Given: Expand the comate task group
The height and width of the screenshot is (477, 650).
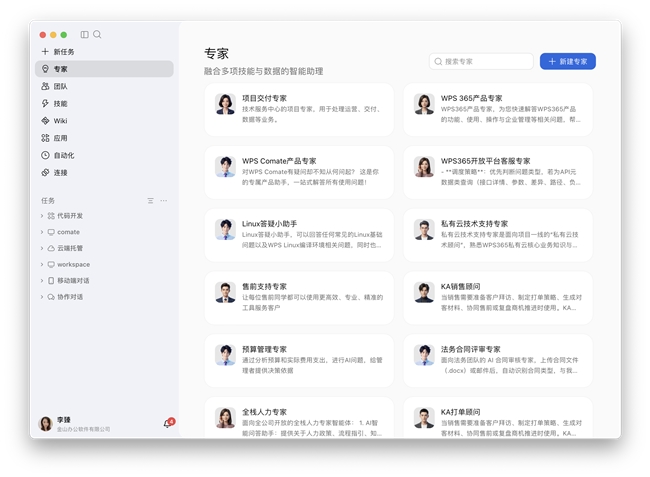Looking at the screenshot, I should 42,232.
